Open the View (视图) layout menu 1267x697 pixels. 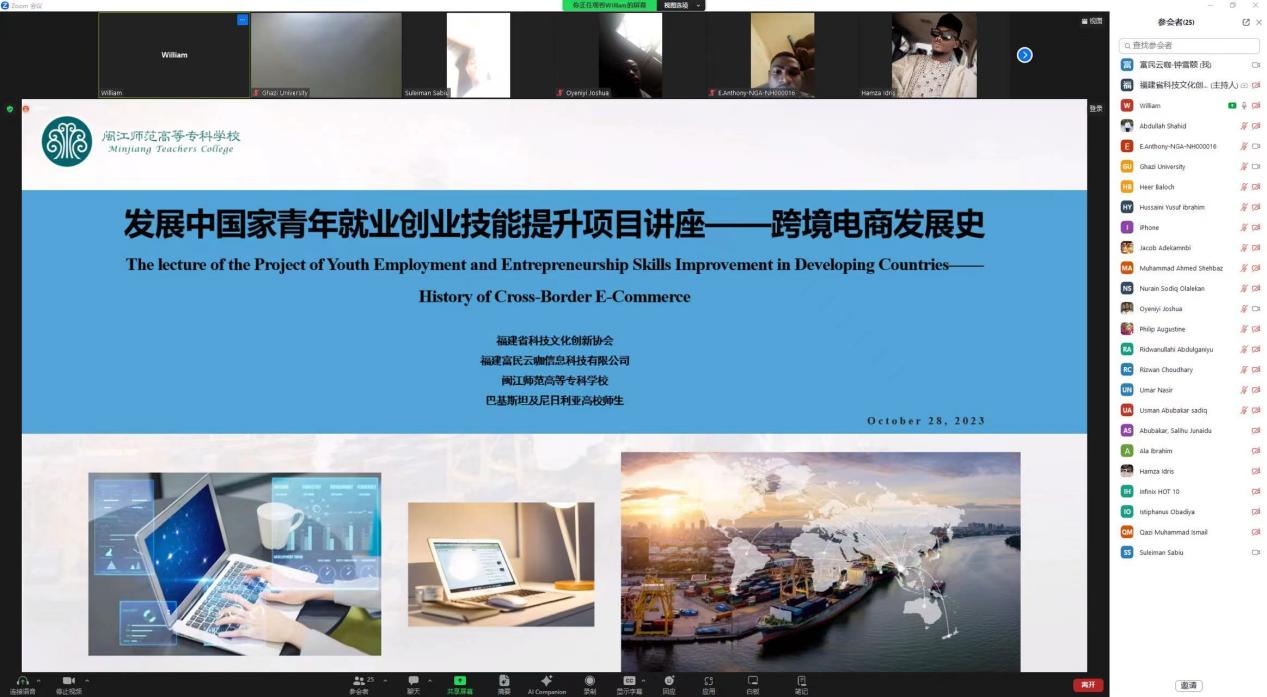coord(1092,21)
